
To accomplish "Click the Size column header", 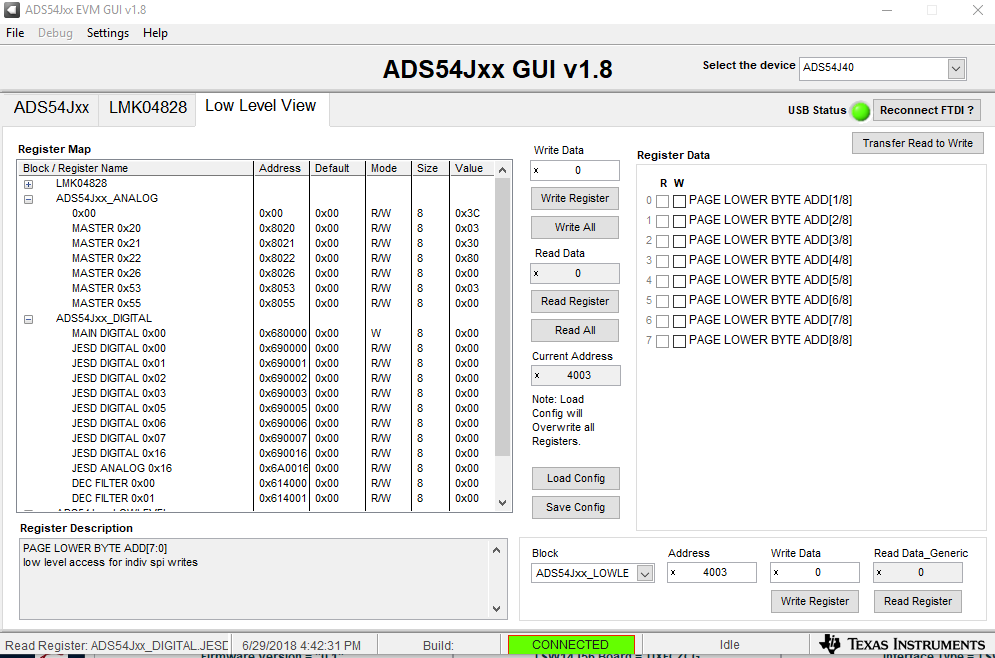I will 431,168.
